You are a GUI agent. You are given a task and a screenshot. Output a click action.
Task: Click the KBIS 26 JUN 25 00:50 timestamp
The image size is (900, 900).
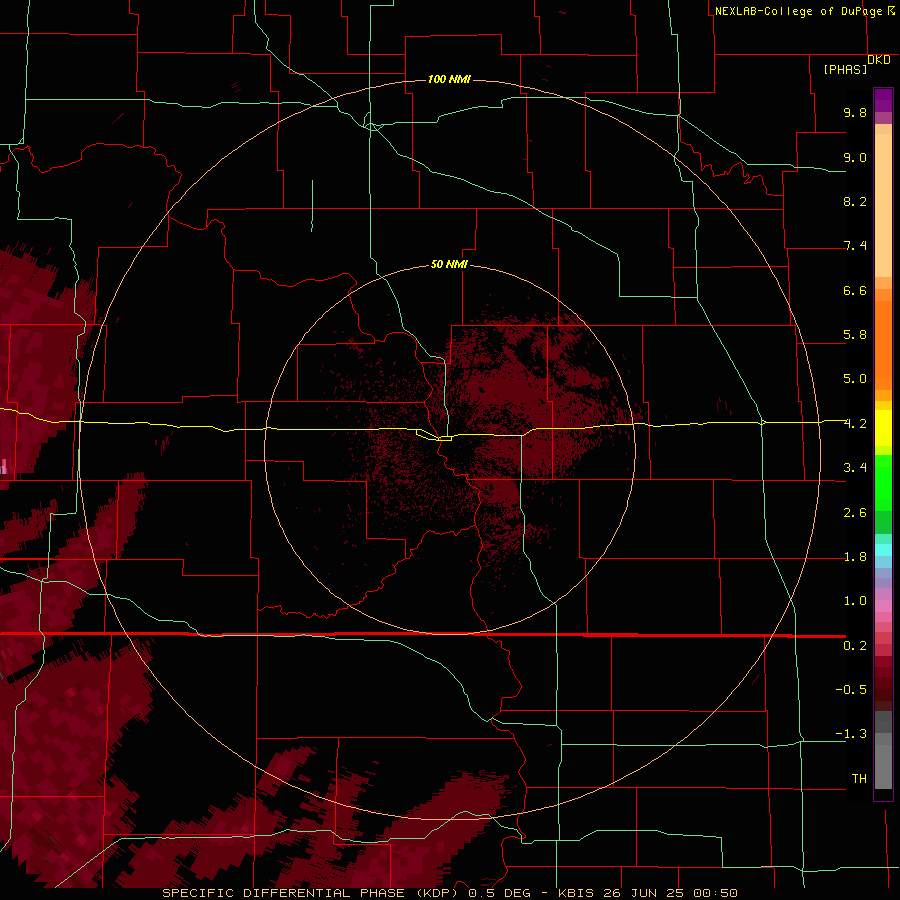[648, 893]
